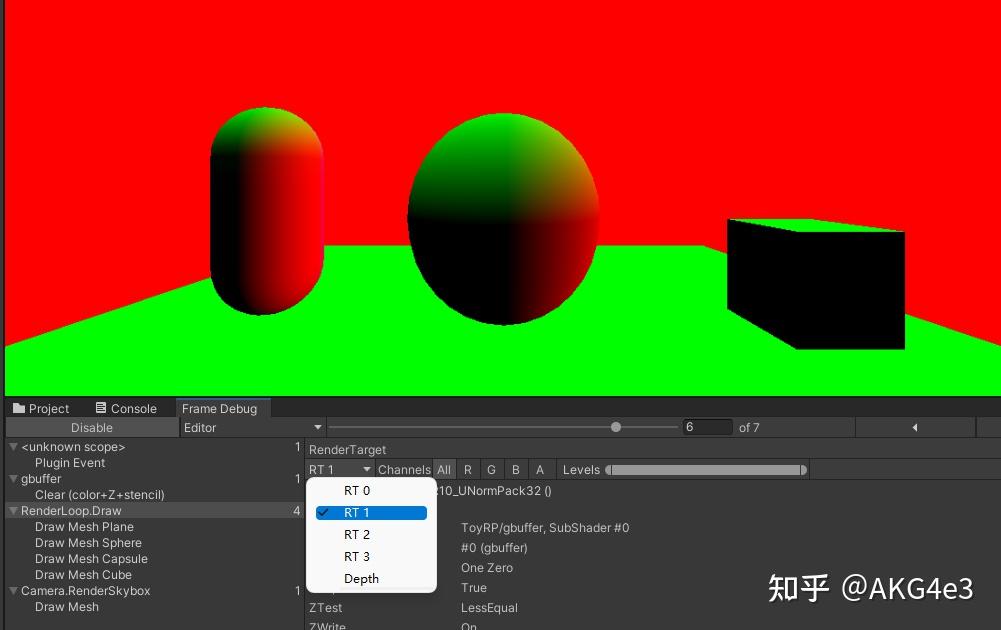Choose Depth in the render target dropdown
Viewport: 1001px width, 630px height.
coord(361,578)
